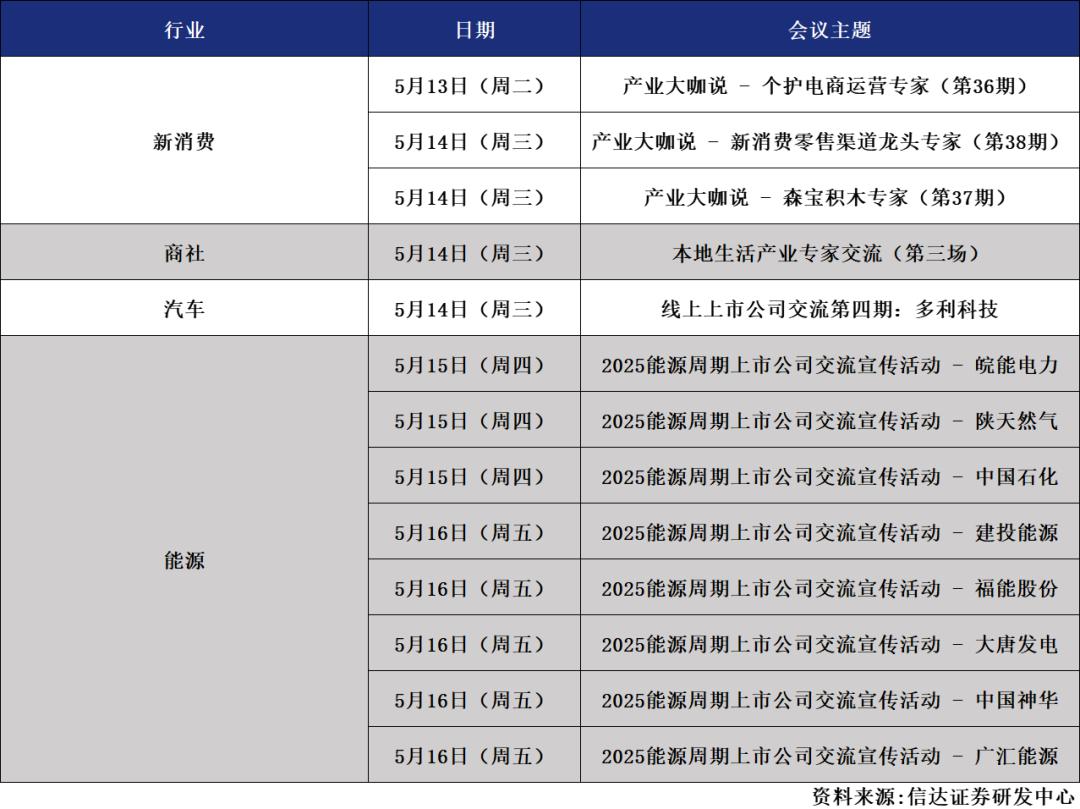This screenshot has height=809, width=1080.
Task: Select the 广汇能源 meeting topic cell
Action: coord(830,755)
